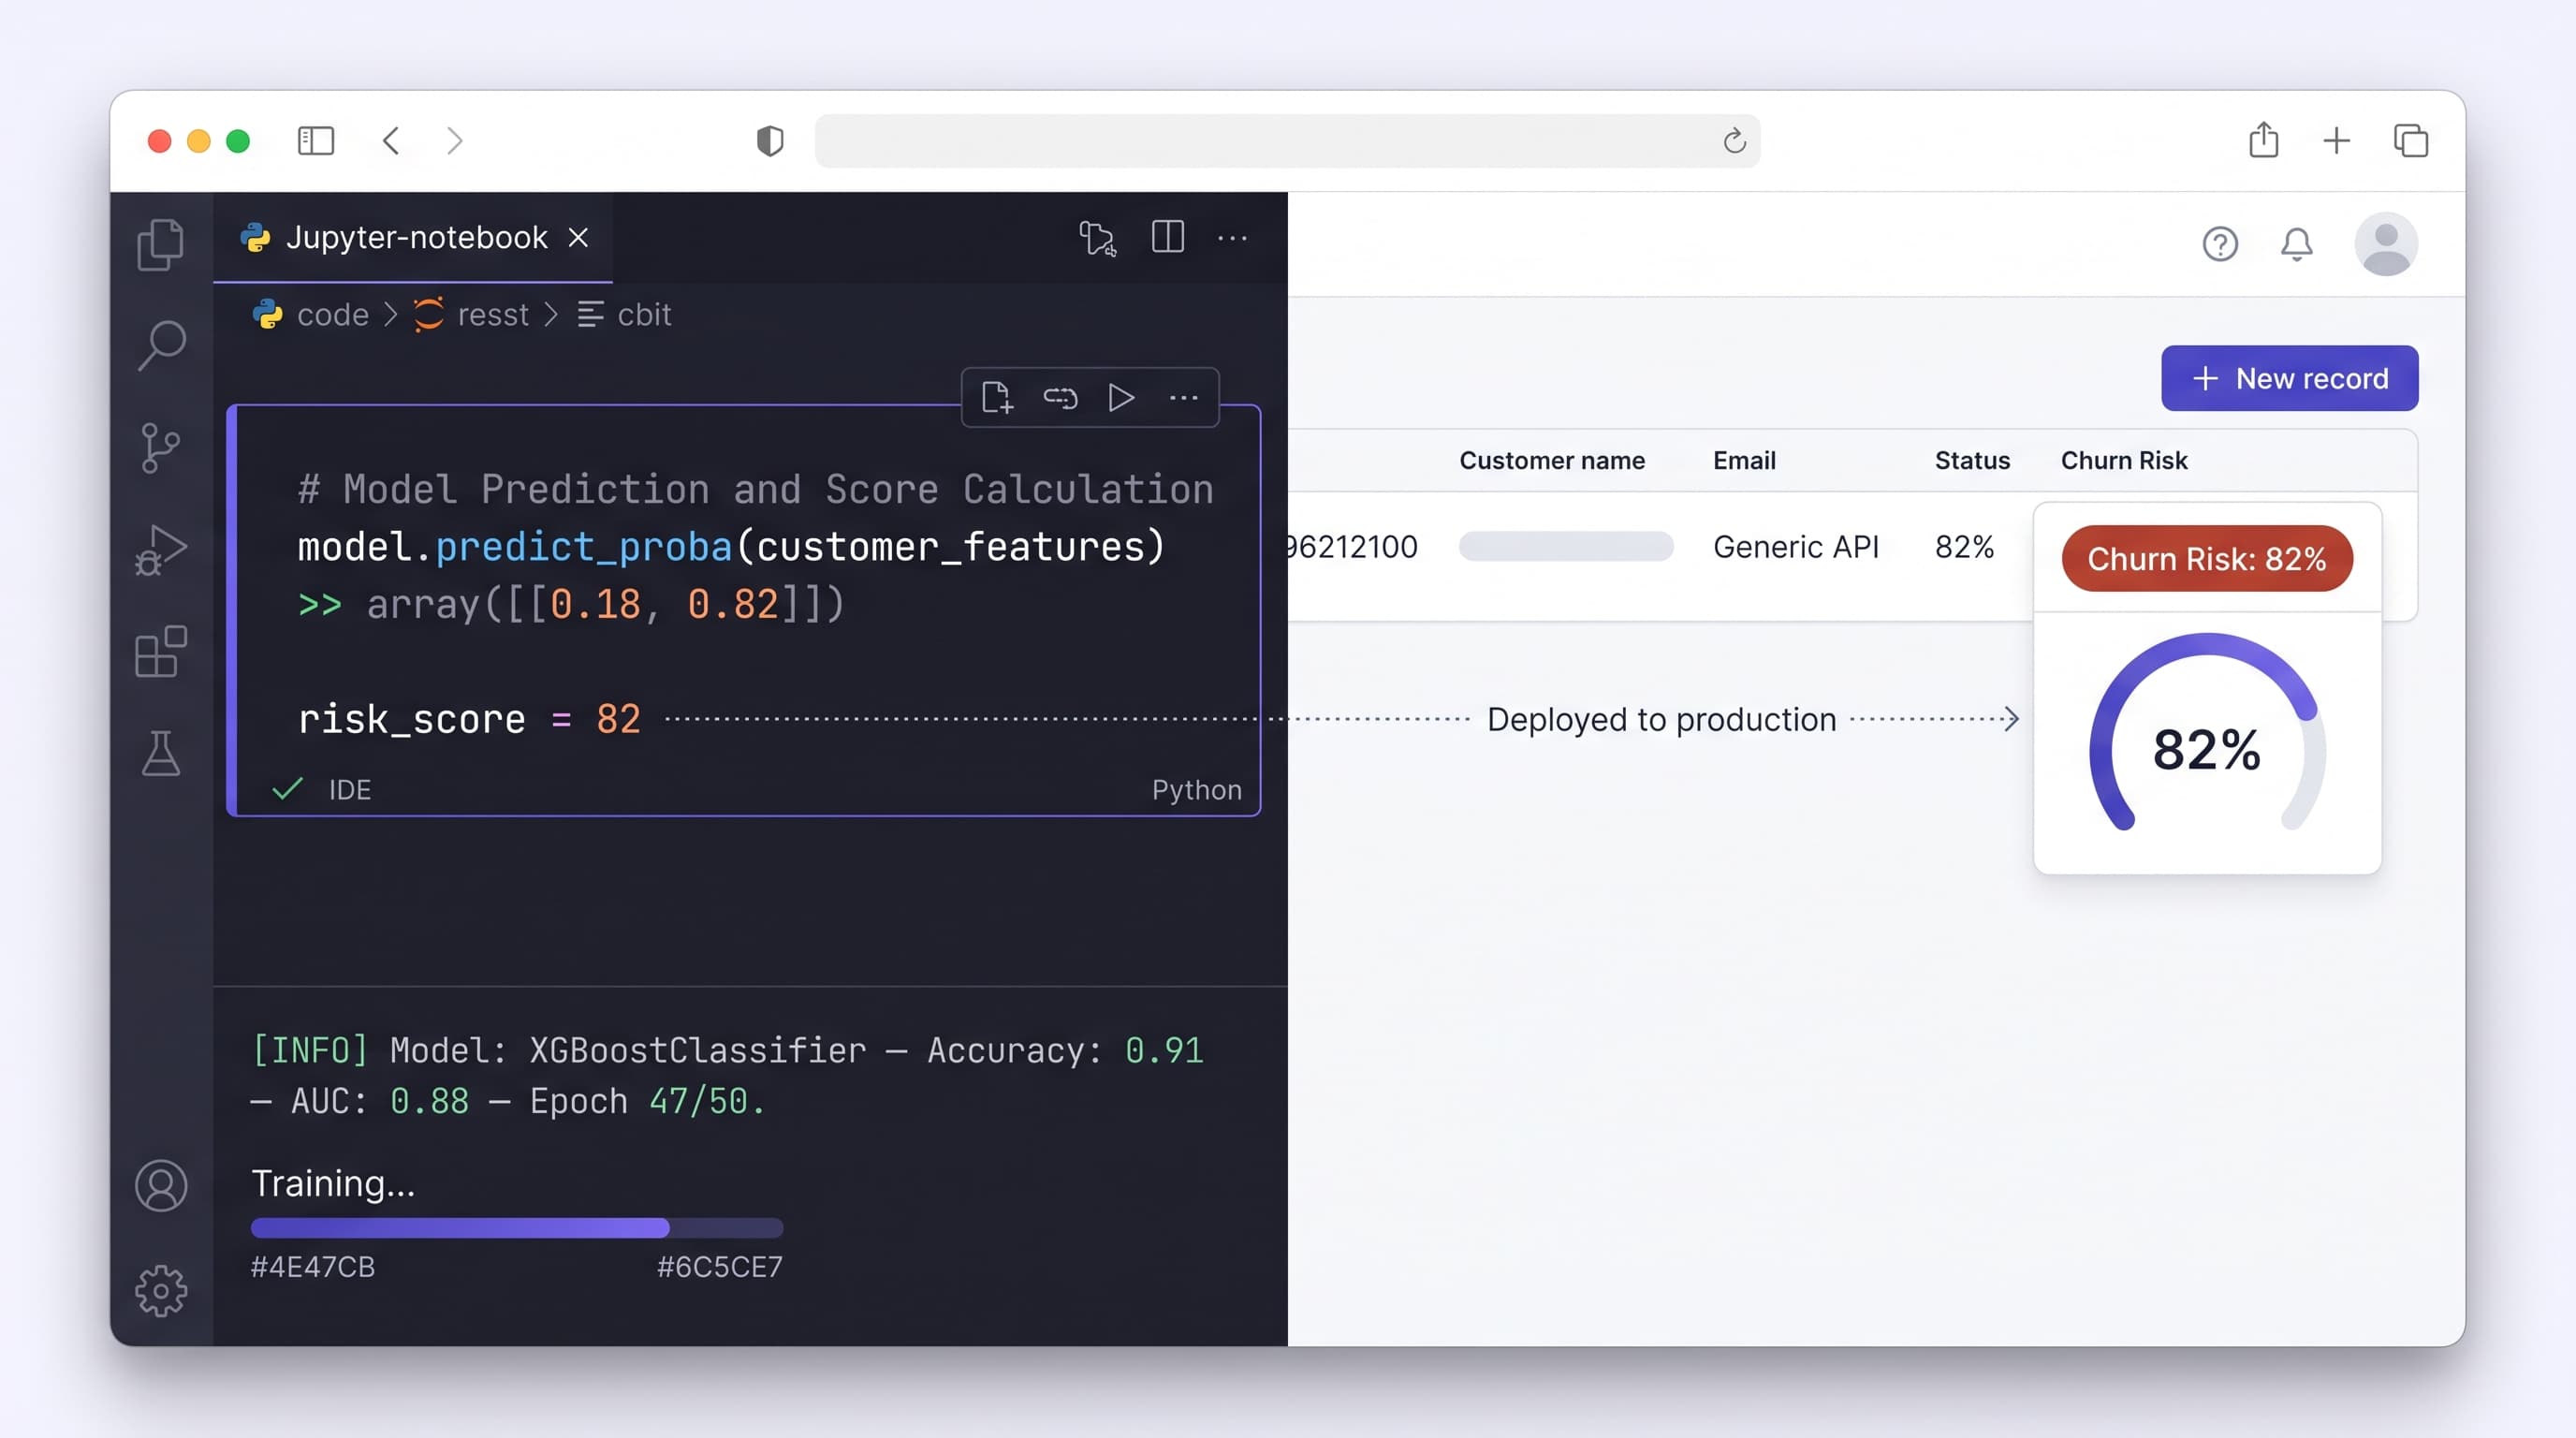
Task: Click the 'cbit' breadcrumb
Action: point(644,315)
